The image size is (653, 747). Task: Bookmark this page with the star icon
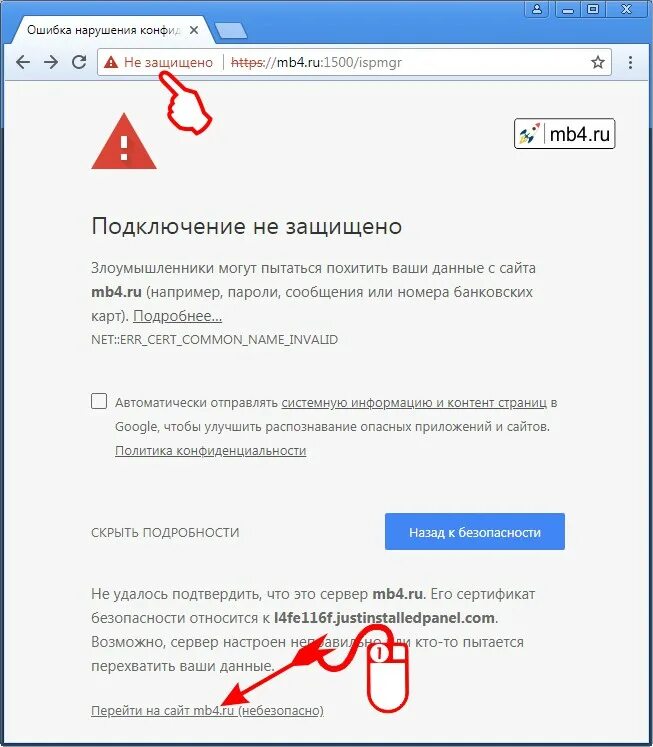coord(598,62)
